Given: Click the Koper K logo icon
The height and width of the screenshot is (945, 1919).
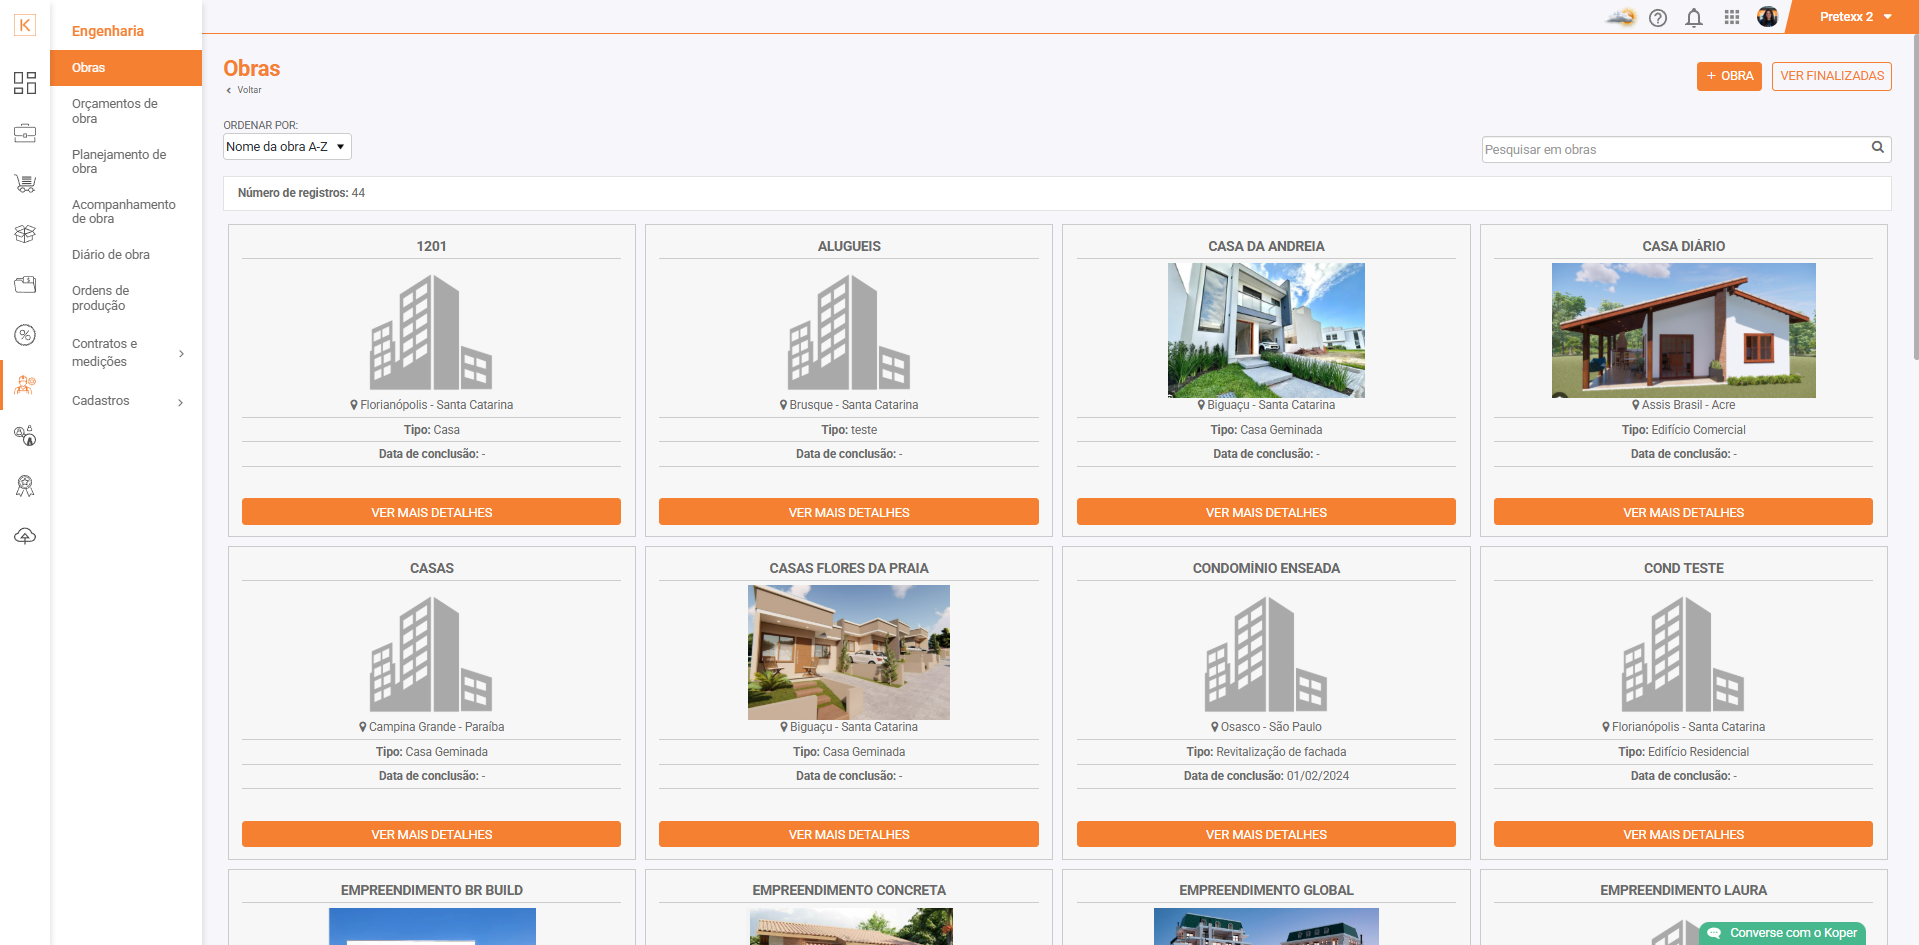Looking at the screenshot, I should 25,25.
